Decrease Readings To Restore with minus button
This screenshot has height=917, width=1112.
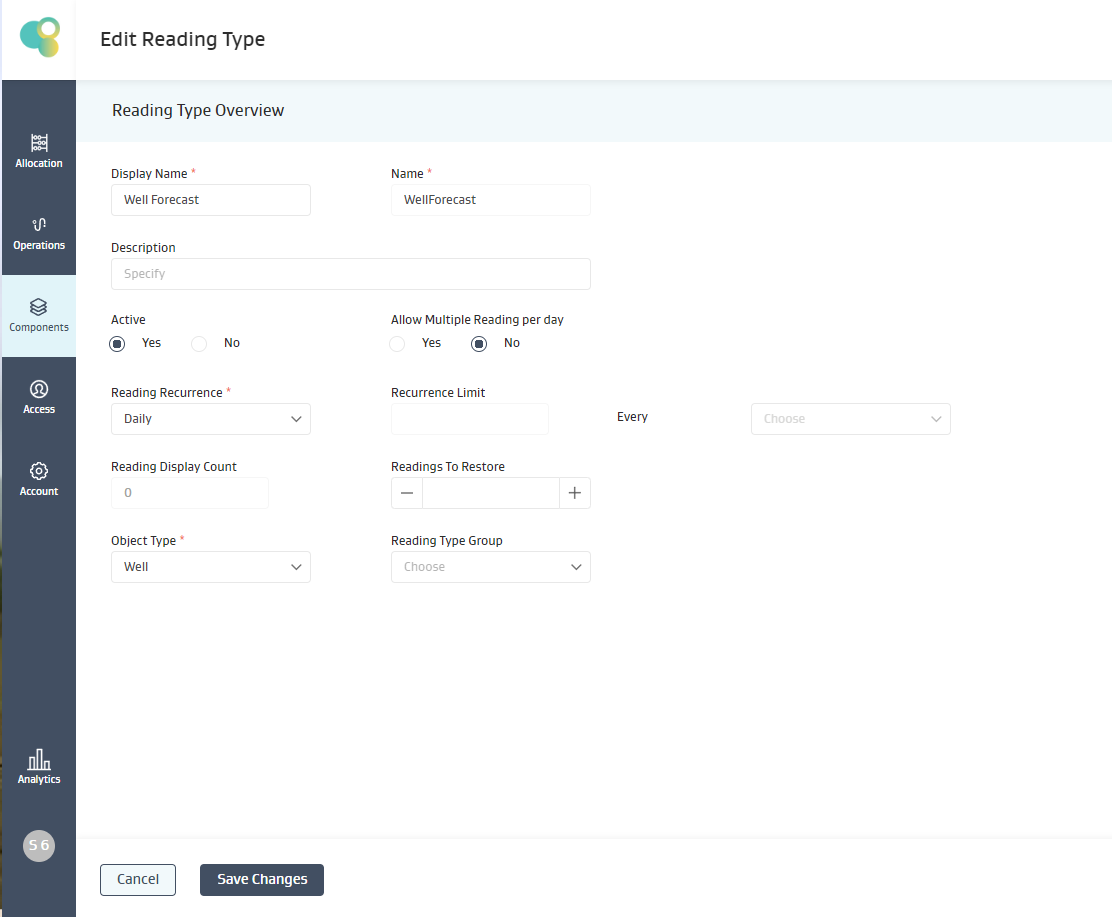tap(407, 493)
